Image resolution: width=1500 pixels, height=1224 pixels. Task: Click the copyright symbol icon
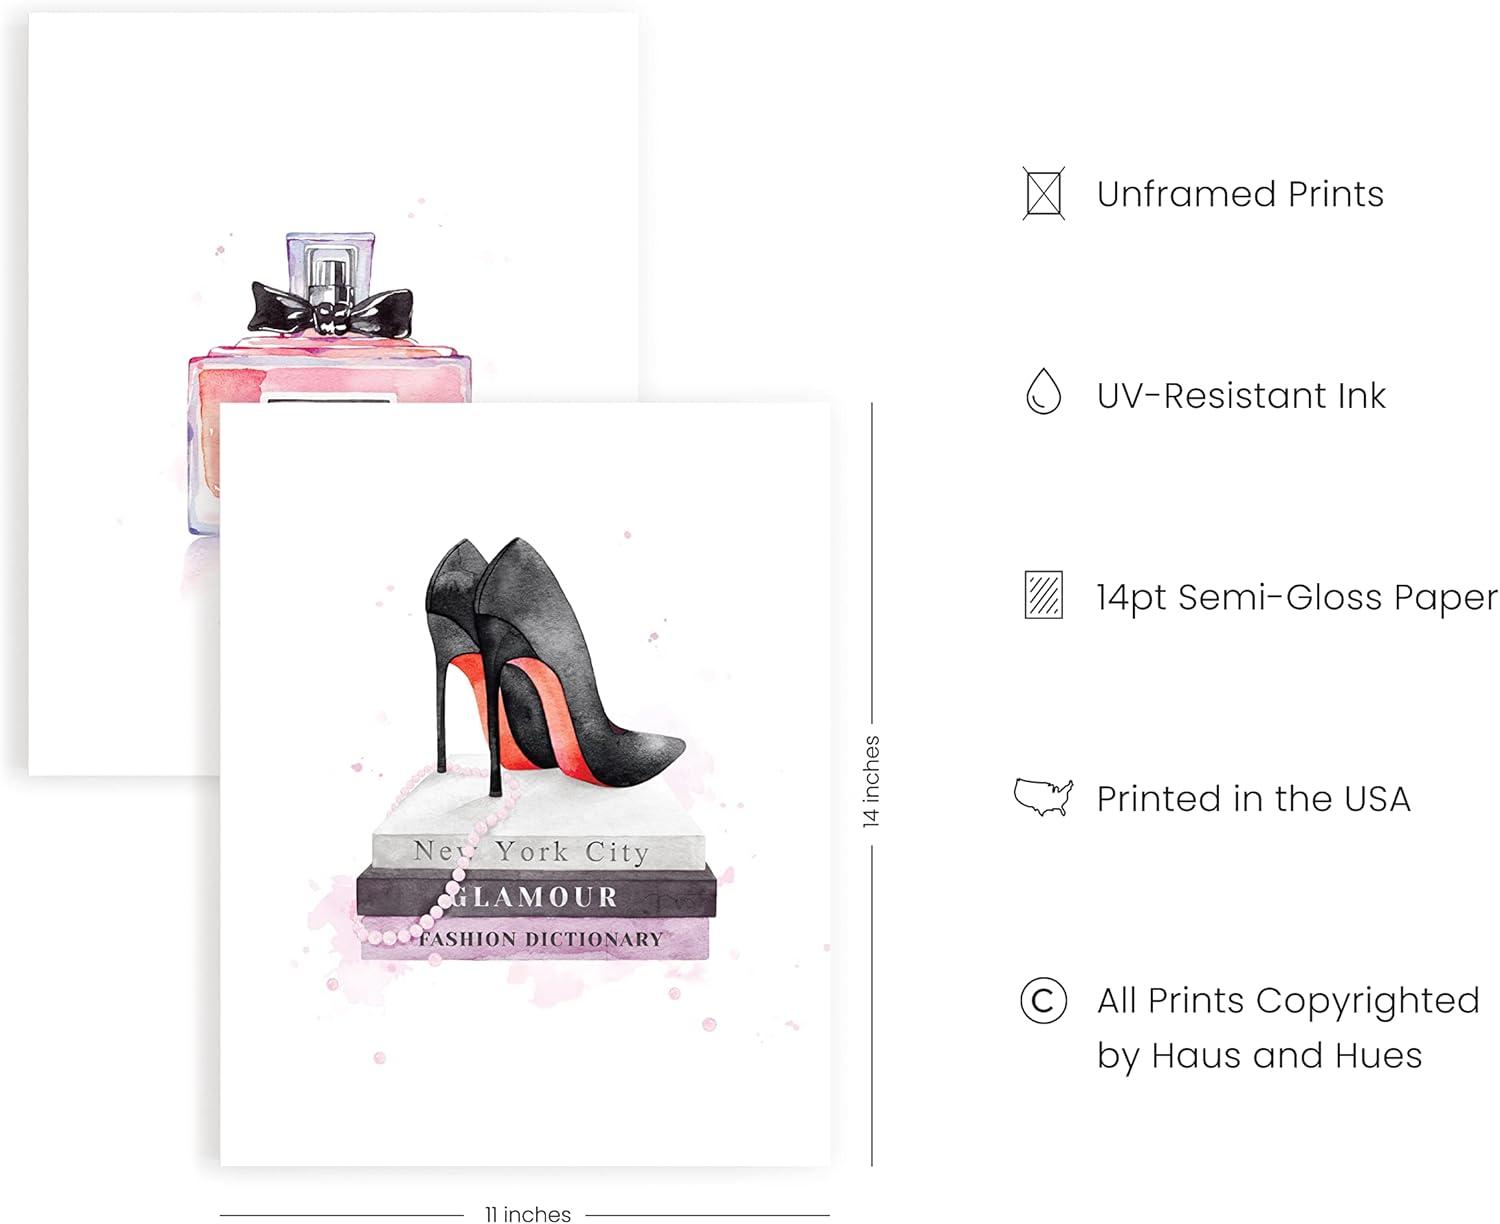[1043, 1000]
